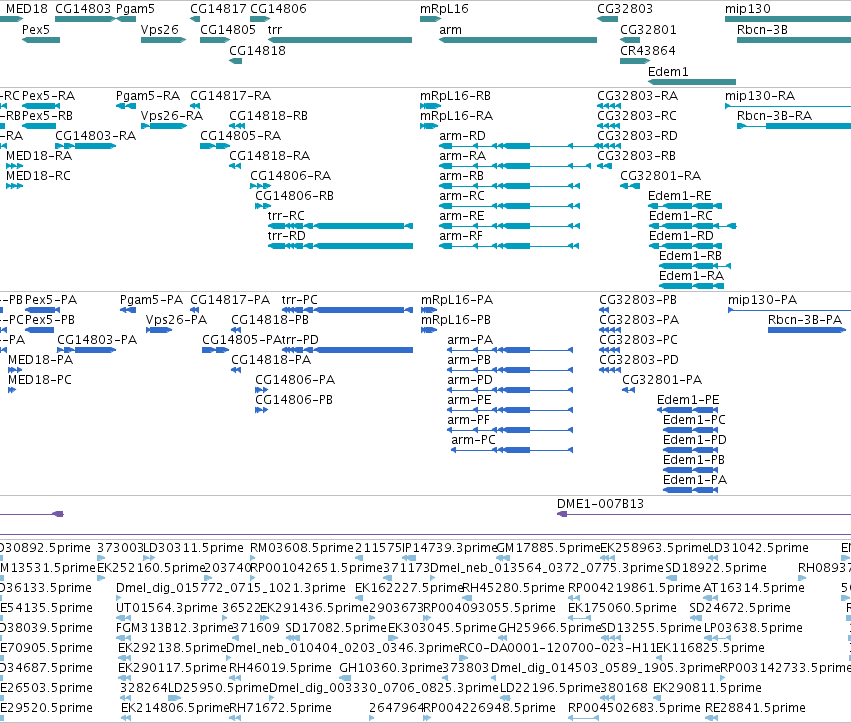Click protein arm-PA
This screenshot has height=723, width=851.
(x=510, y=350)
